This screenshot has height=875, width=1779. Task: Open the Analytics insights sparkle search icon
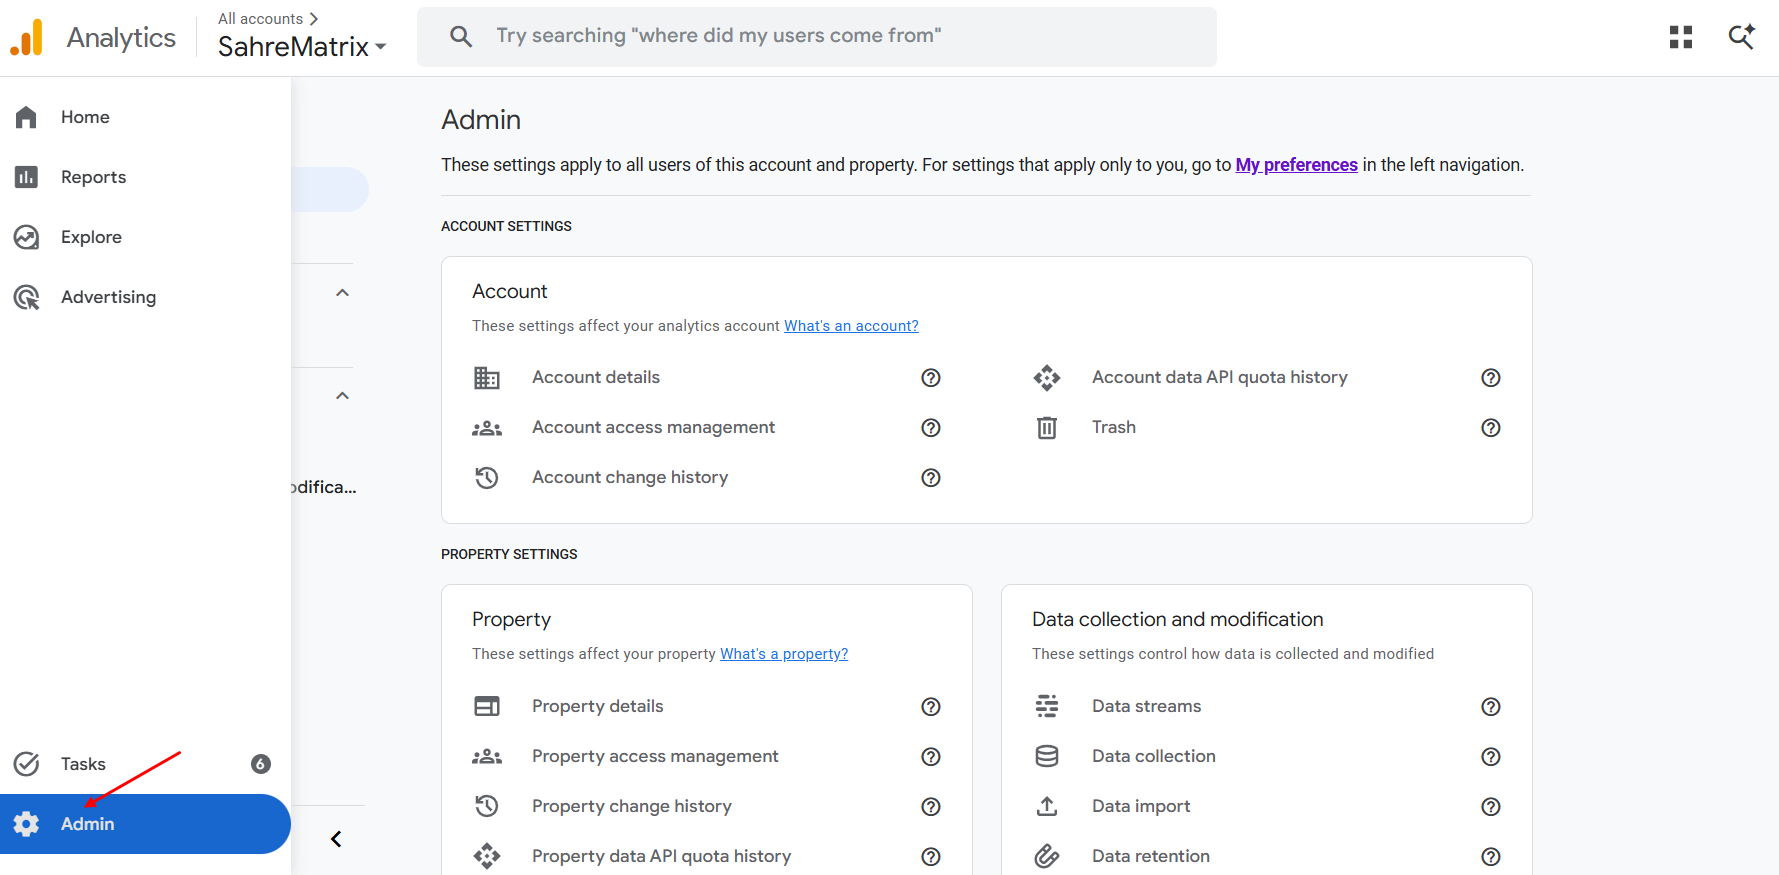[x=1742, y=37]
